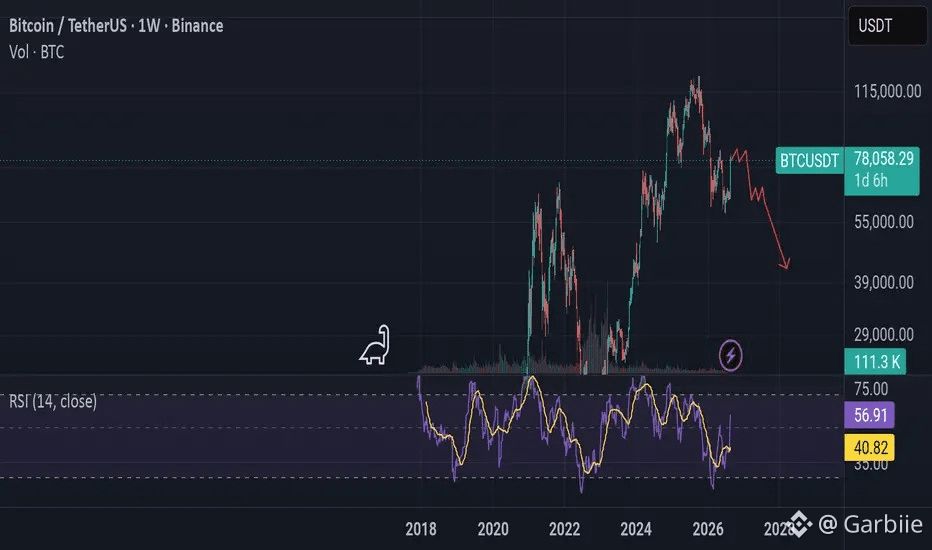Click the 115,000.00 price axis label
Viewport: 932px width, 550px height.
[887, 92]
